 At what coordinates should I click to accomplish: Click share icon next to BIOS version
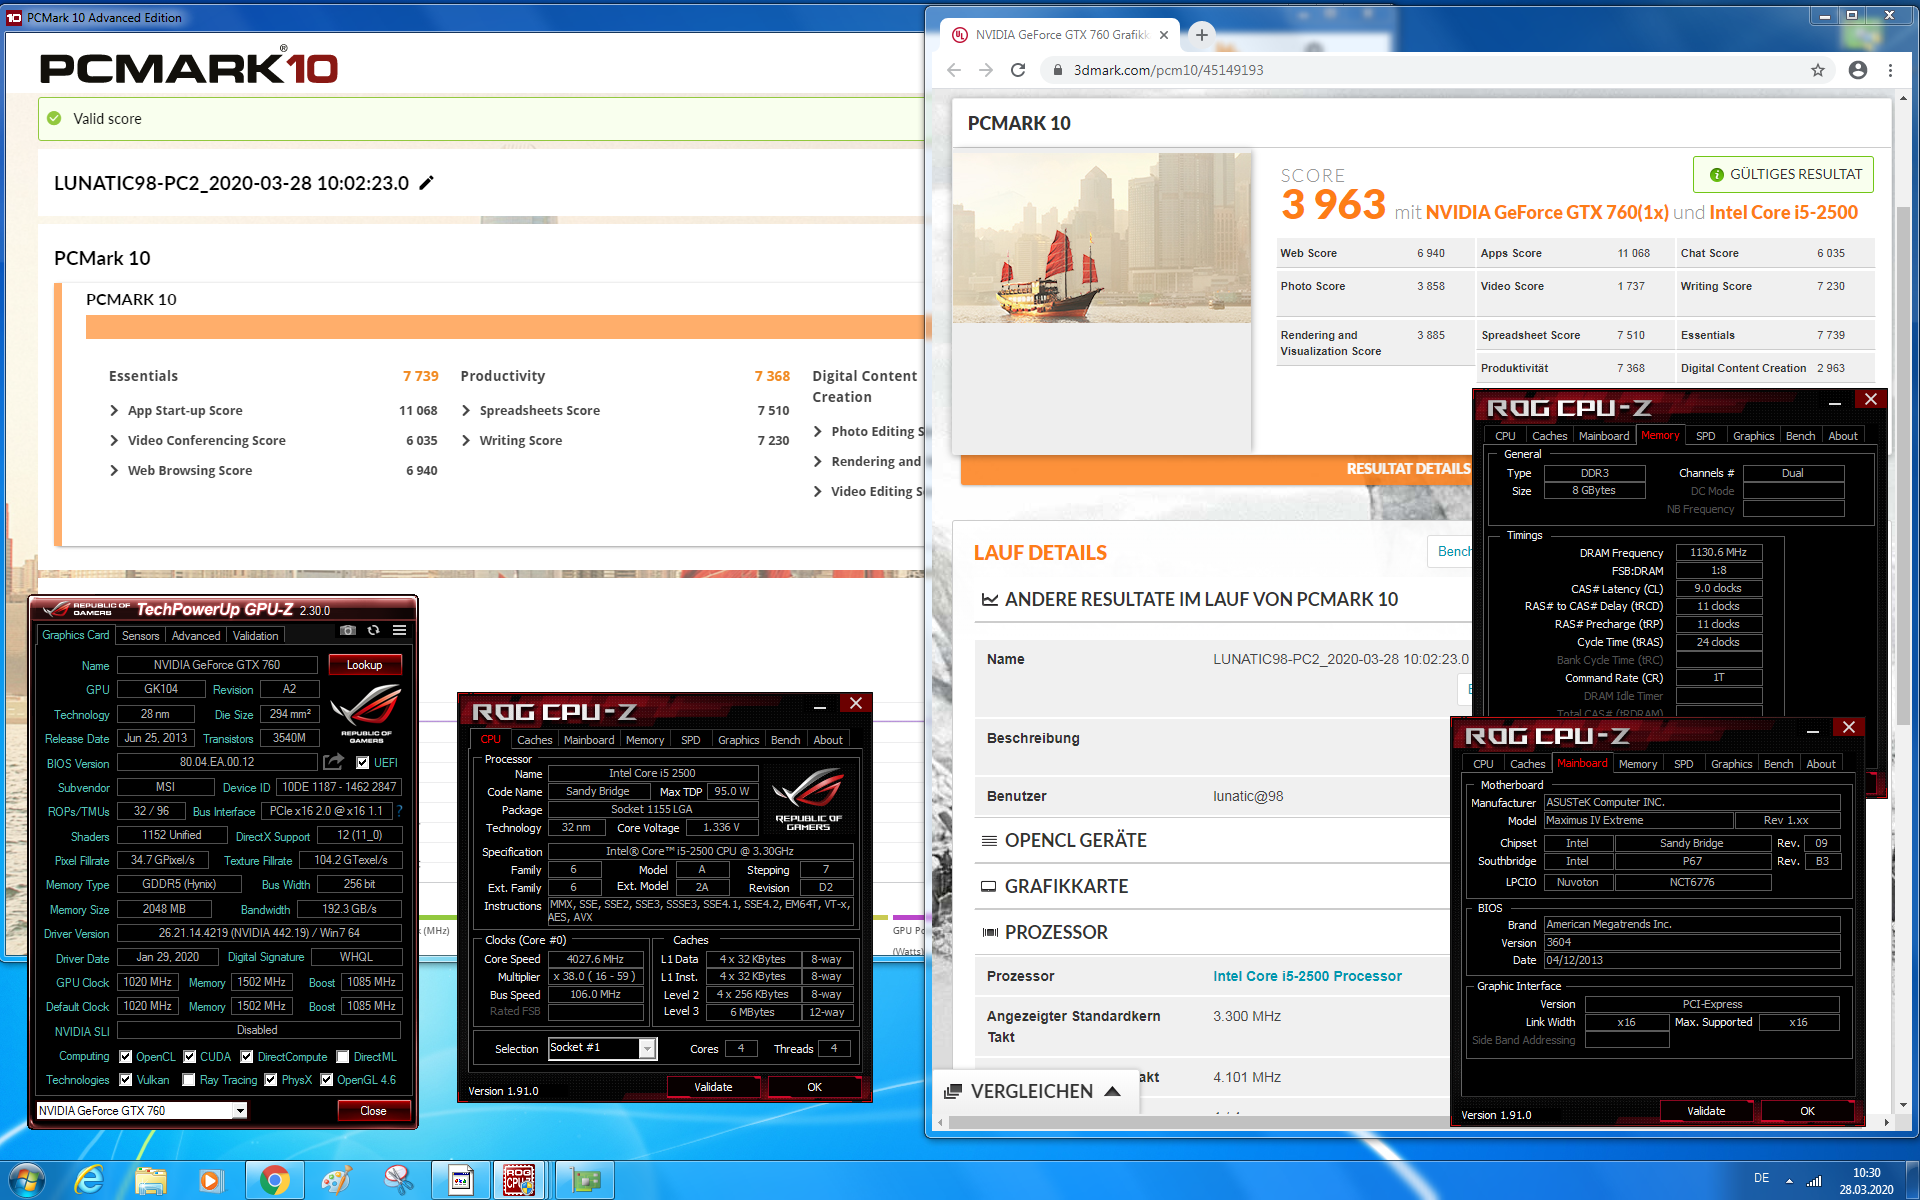(333, 762)
